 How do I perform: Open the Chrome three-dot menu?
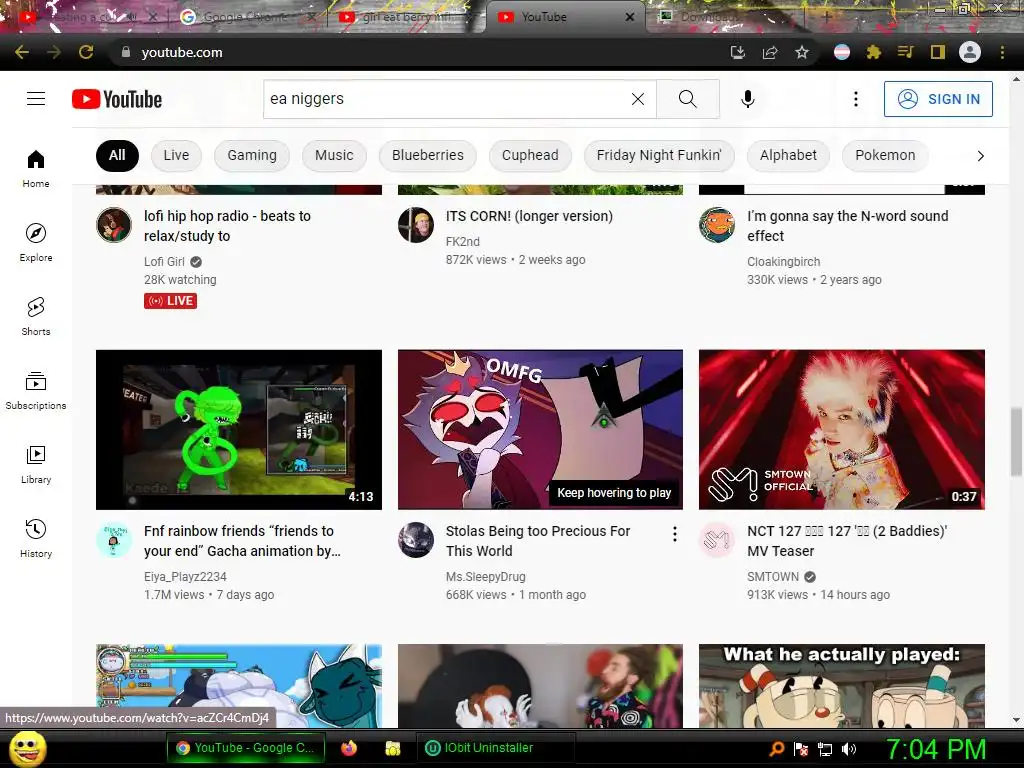(x=1002, y=52)
